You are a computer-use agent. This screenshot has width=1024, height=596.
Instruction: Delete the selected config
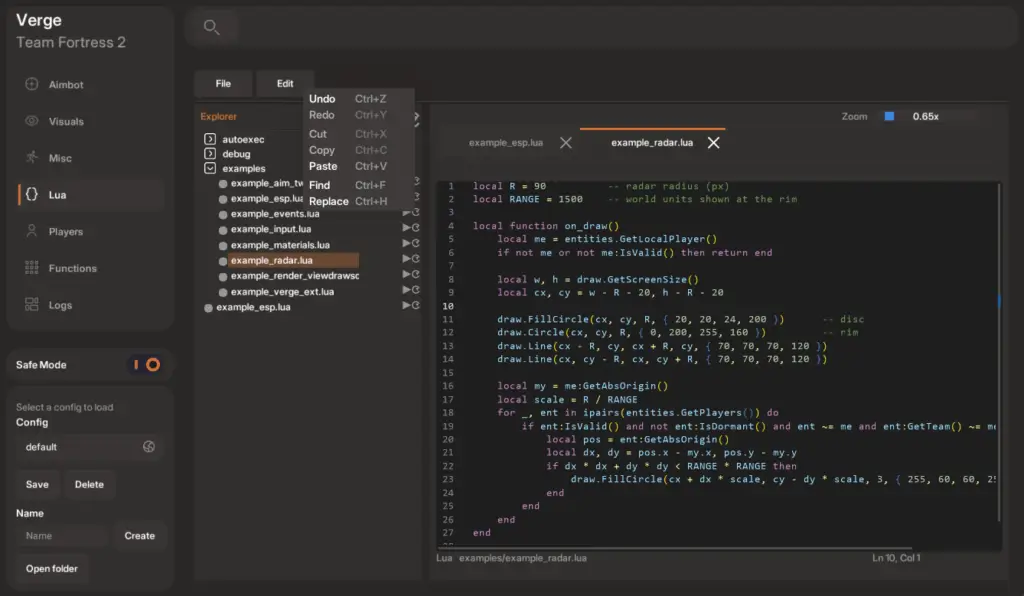[89, 484]
